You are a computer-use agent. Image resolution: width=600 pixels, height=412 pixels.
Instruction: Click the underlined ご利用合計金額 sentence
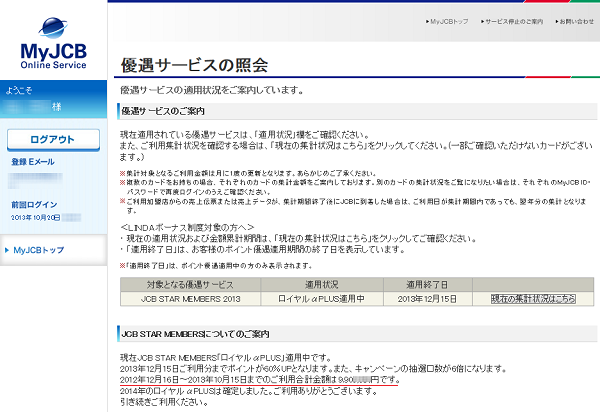point(260,380)
